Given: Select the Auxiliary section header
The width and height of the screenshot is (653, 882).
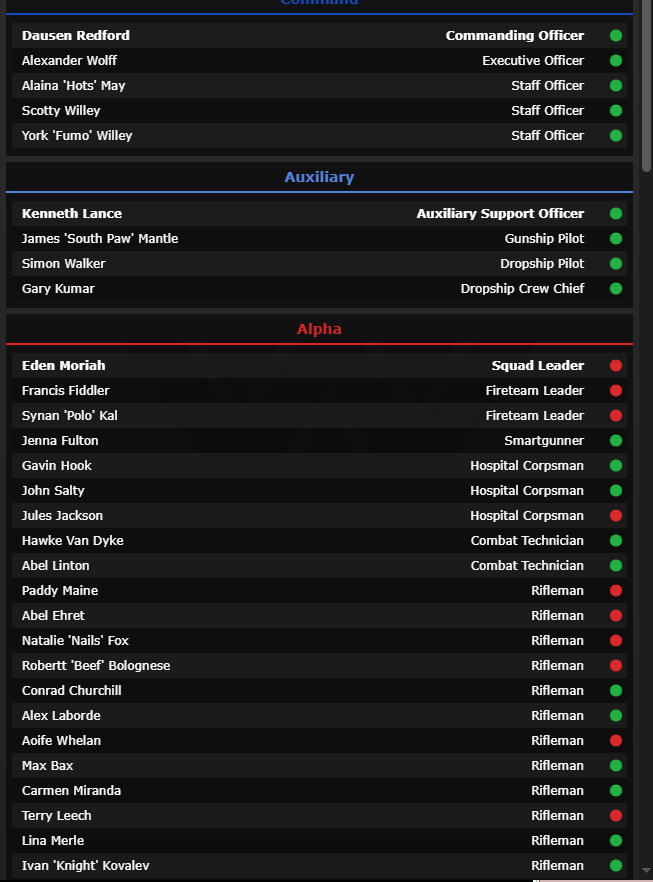Looking at the screenshot, I should point(319,177).
